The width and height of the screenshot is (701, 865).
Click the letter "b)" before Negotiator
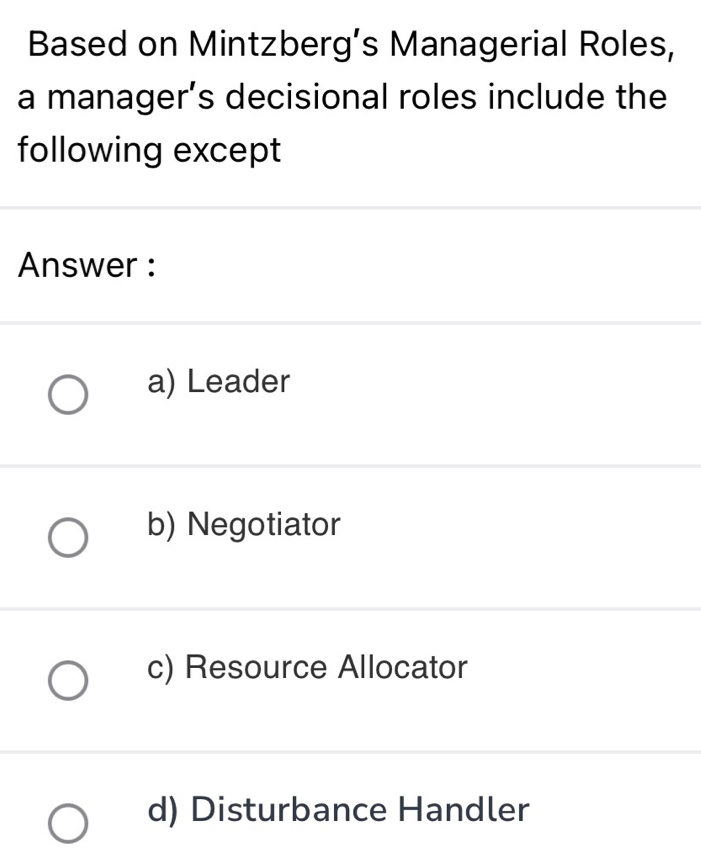click(161, 523)
